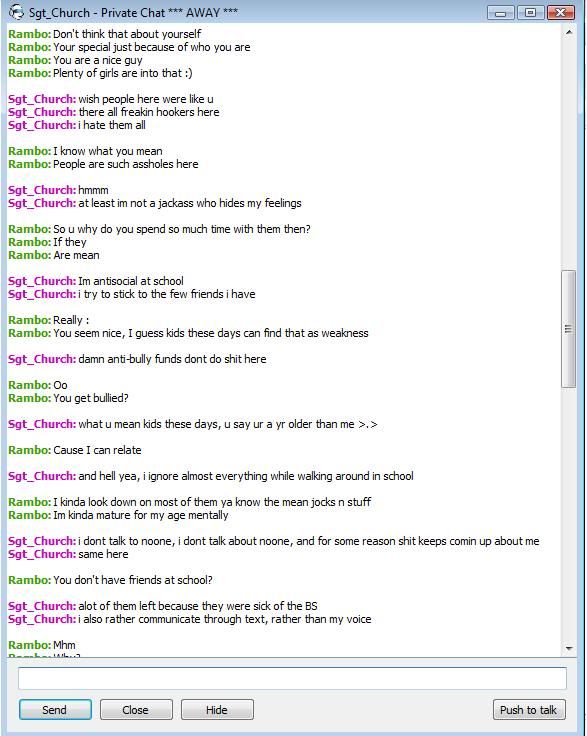Click the app icon in the title bar
587x736 pixels.
pyautogui.click(x=16, y=12)
